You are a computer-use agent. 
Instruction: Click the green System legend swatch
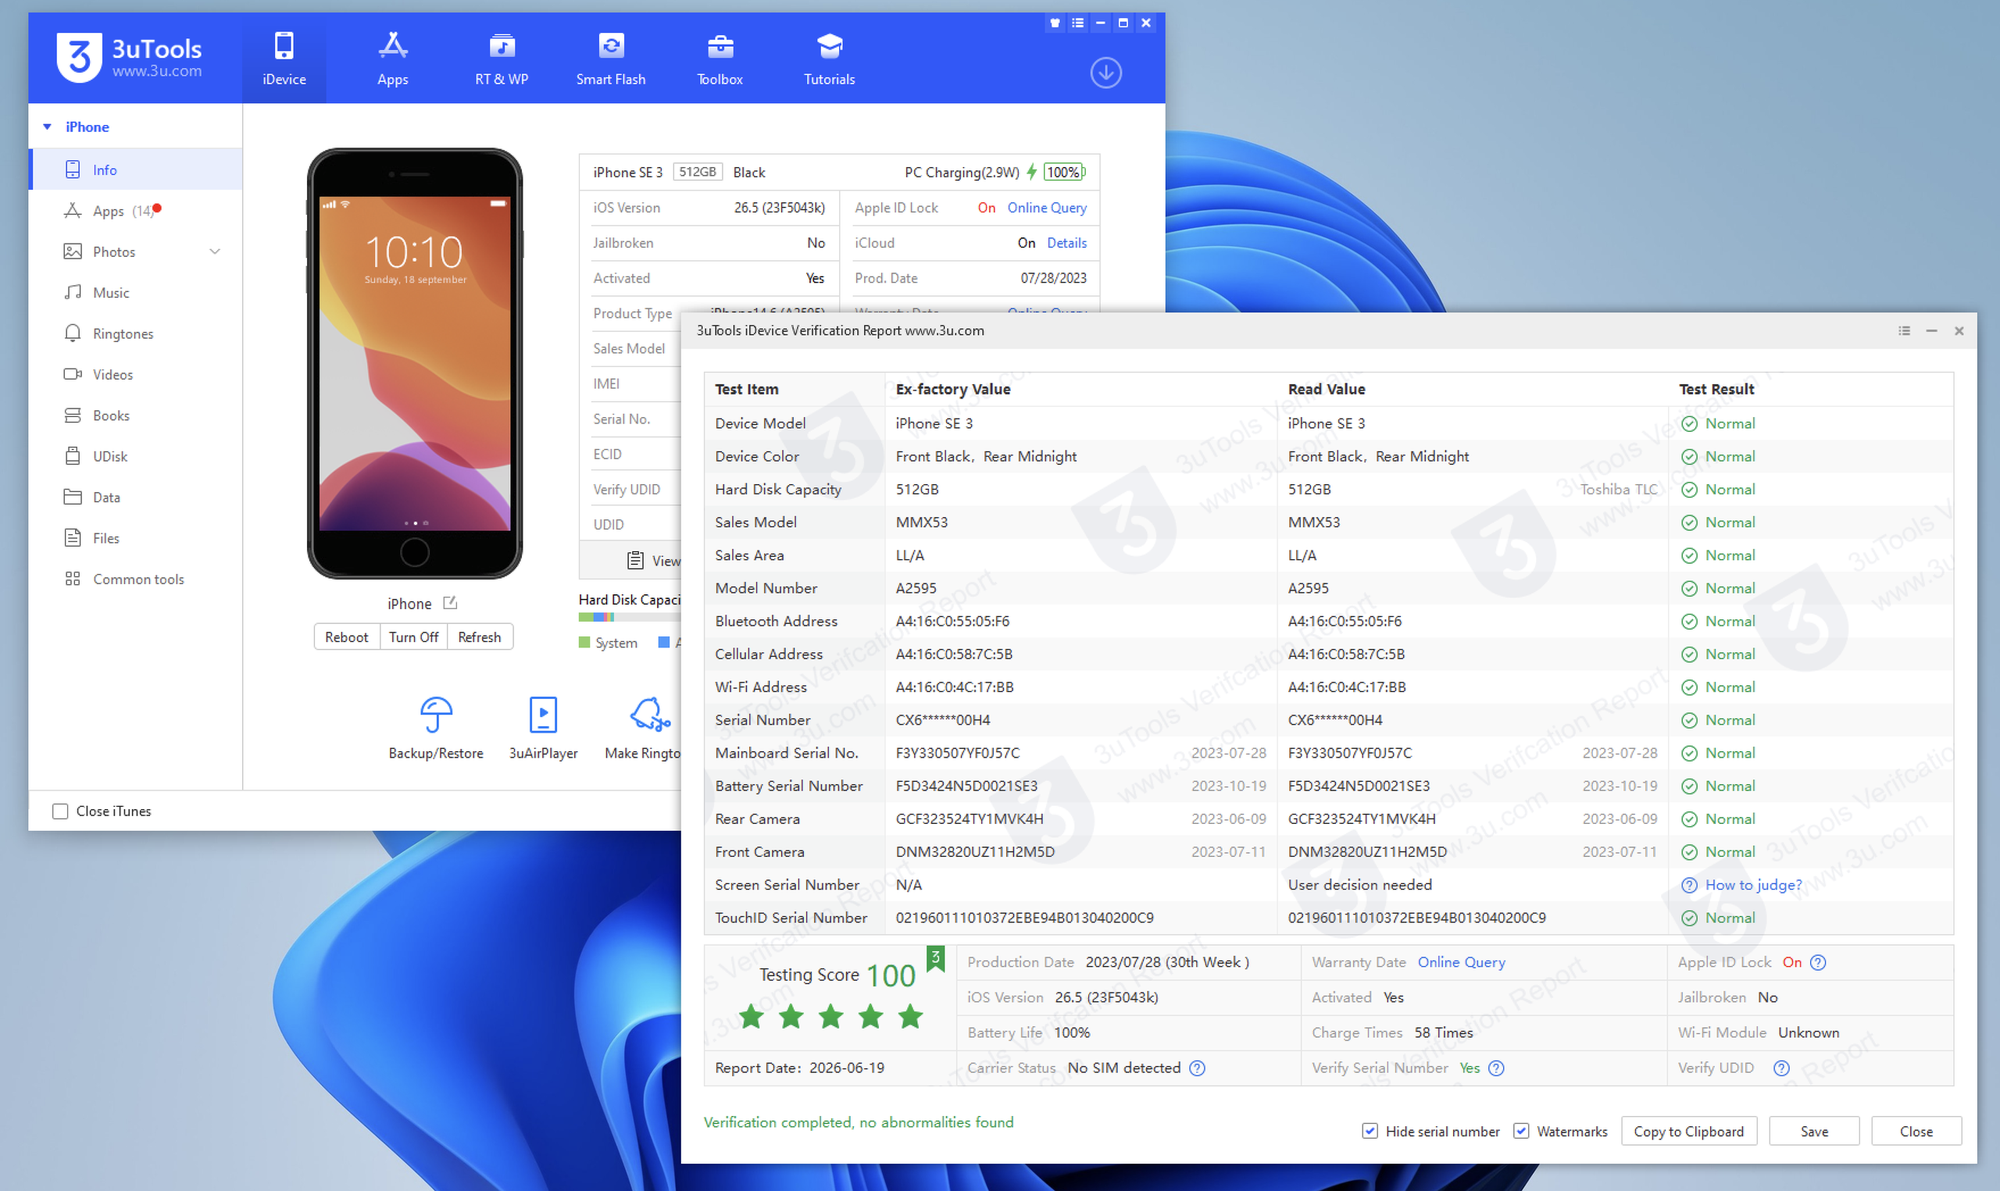[585, 643]
